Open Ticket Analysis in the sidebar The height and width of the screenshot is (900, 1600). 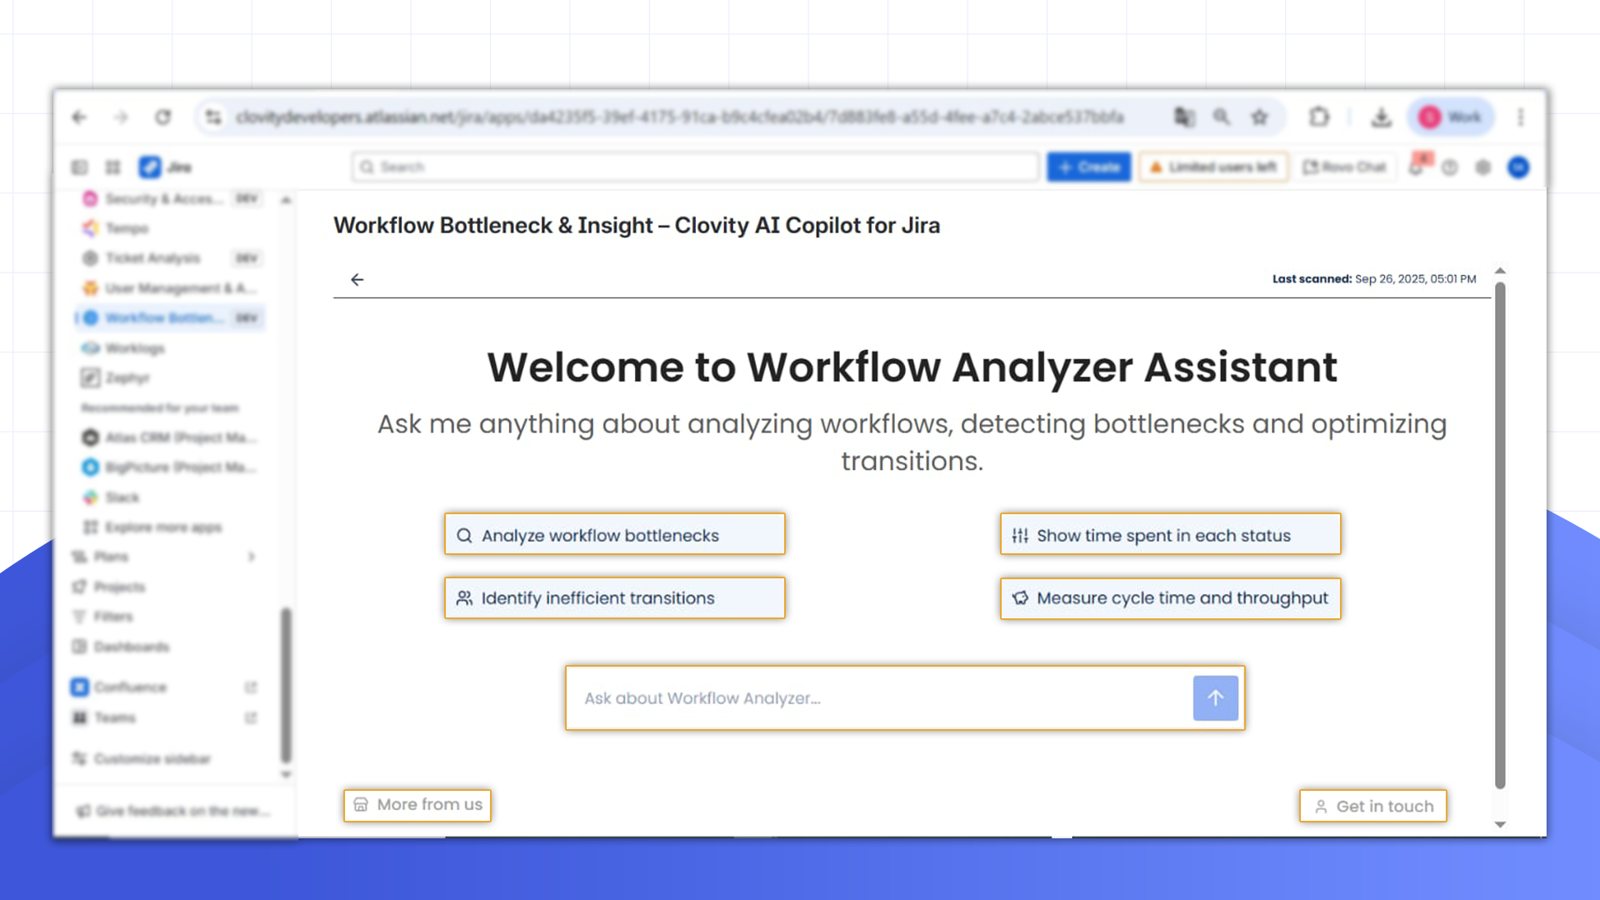coord(172,258)
